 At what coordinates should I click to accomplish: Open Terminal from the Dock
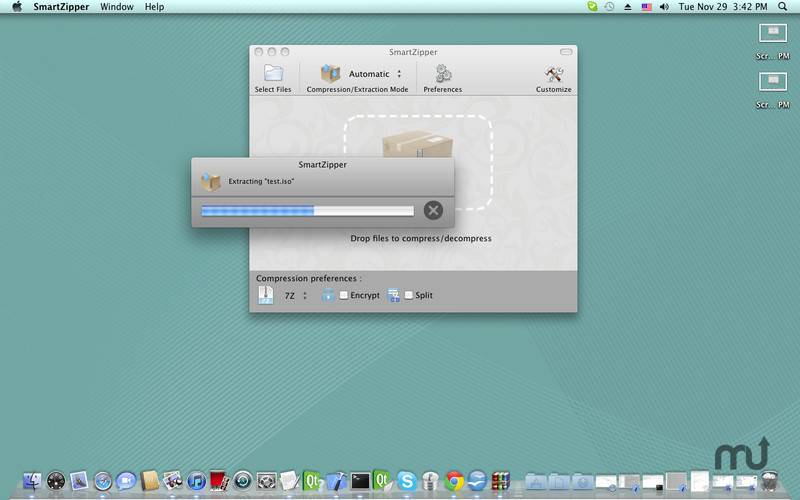coord(360,481)
